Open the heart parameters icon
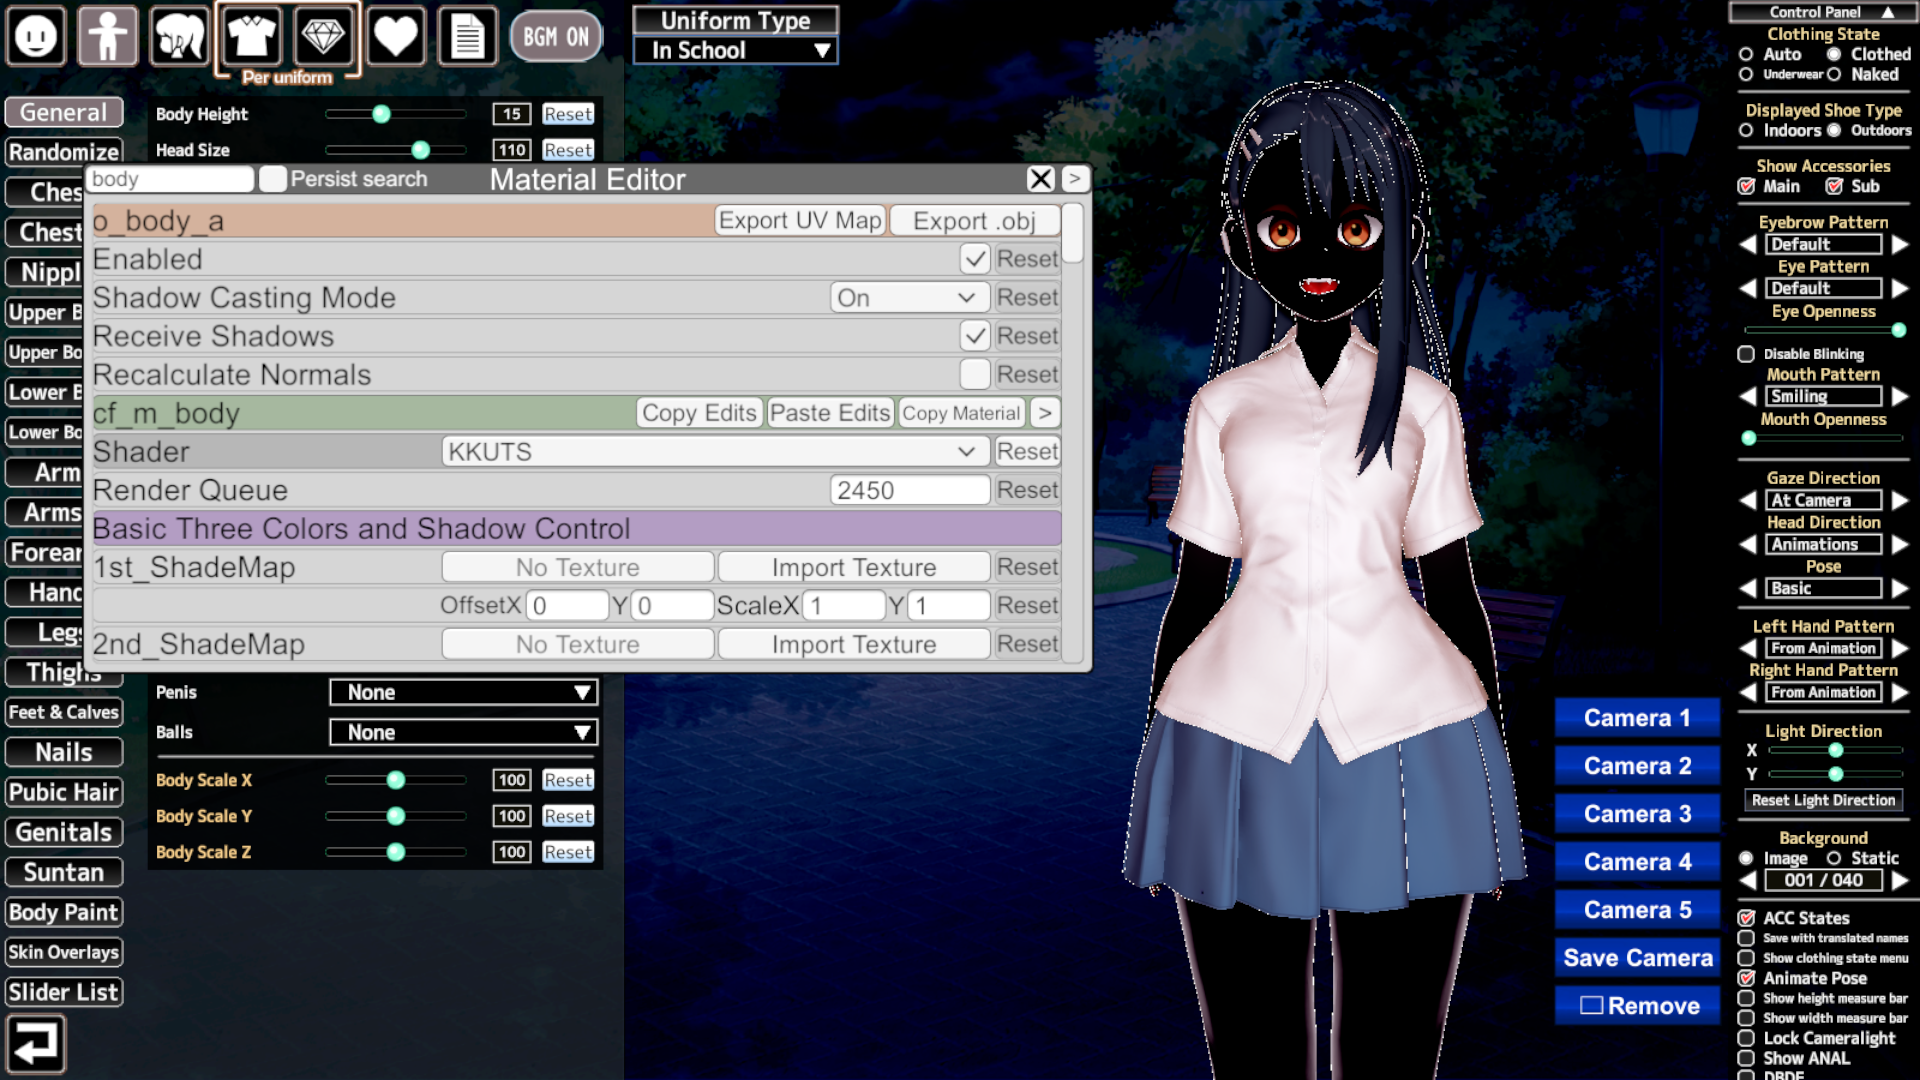Screen dimensions: 1920x1080 click(x=395, y=37)
